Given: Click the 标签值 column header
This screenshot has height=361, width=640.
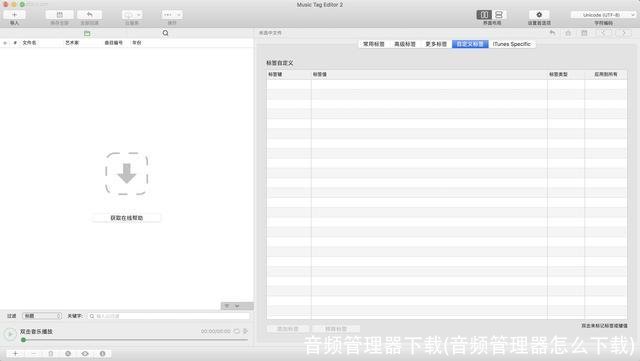Looking at the screenshot, I should [x=429, y=74].
